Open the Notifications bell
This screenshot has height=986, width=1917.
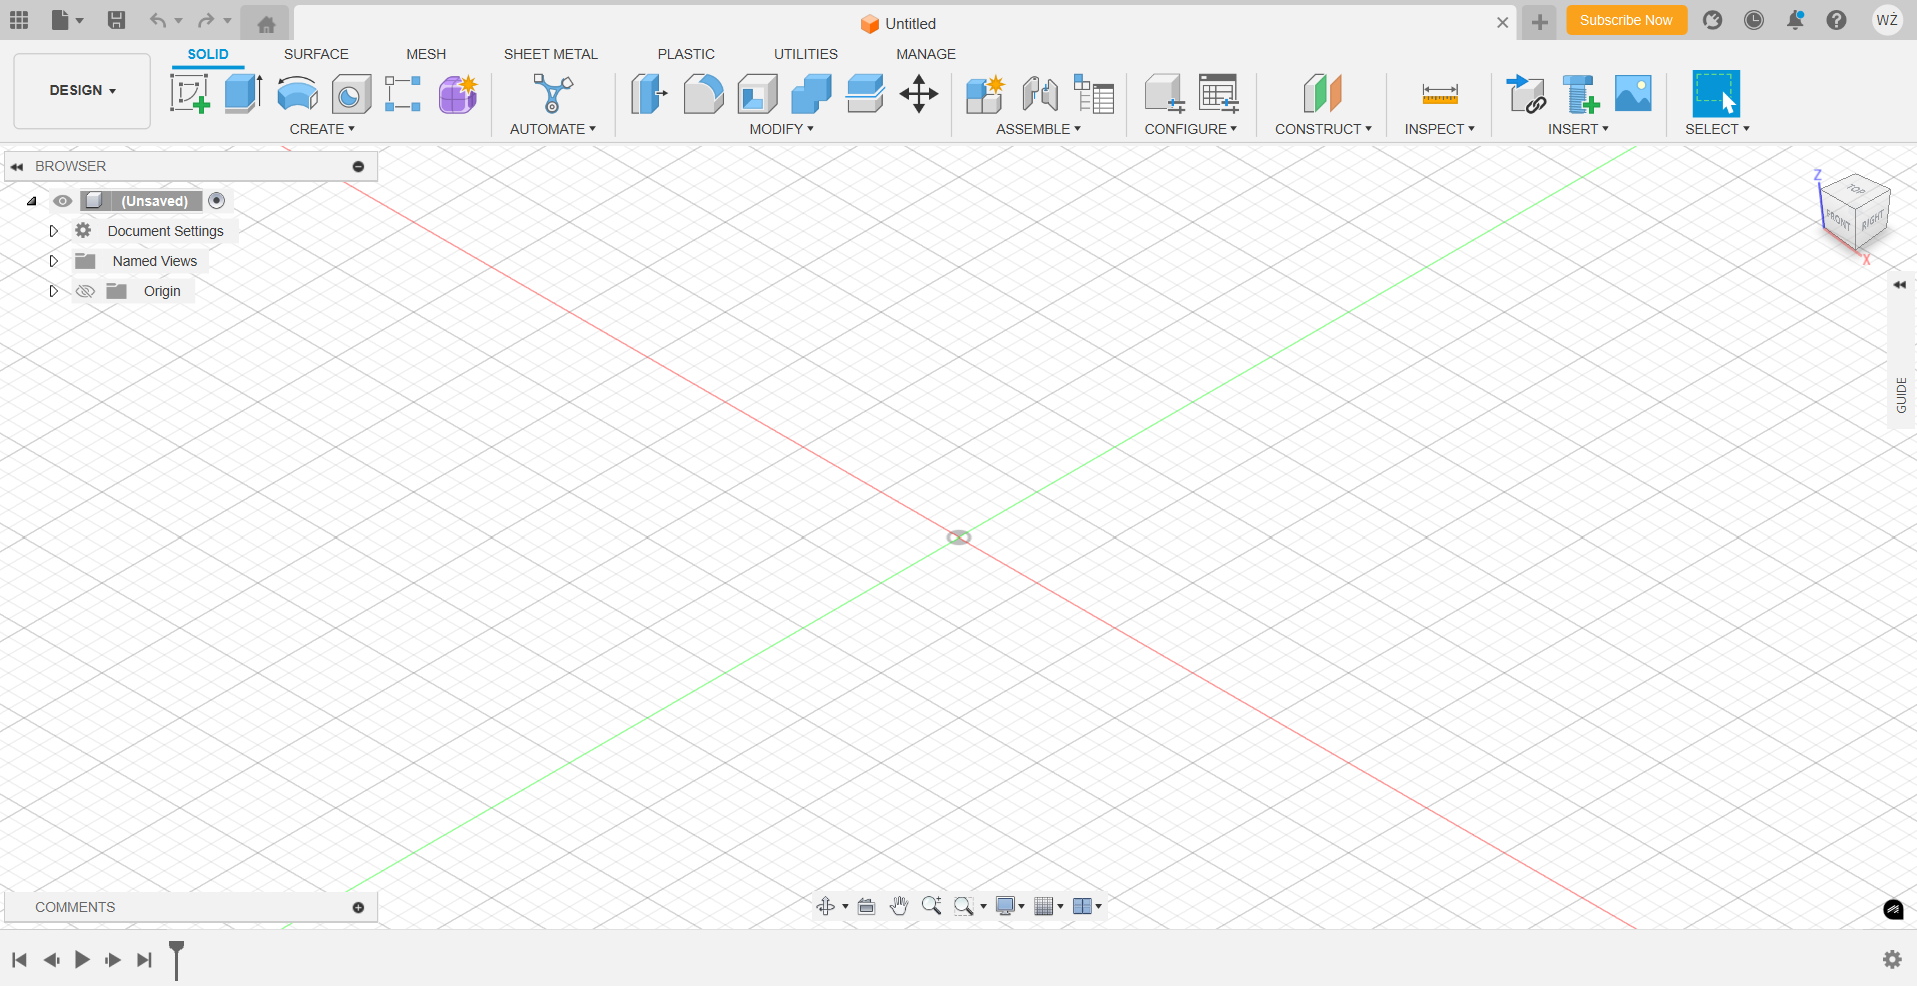point(1796,20)
